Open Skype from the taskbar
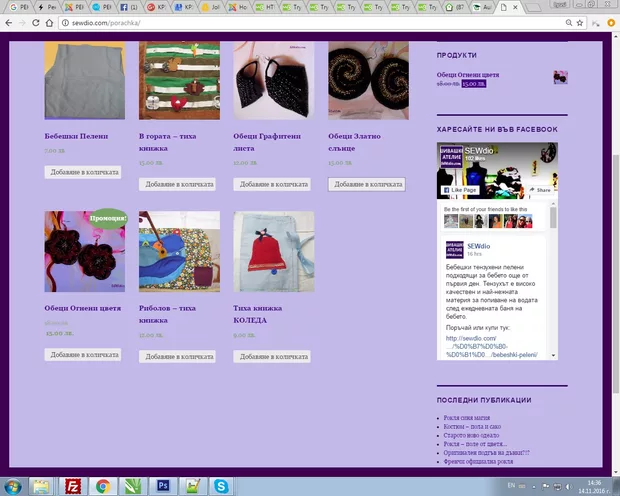 click(x=221, y=486)
